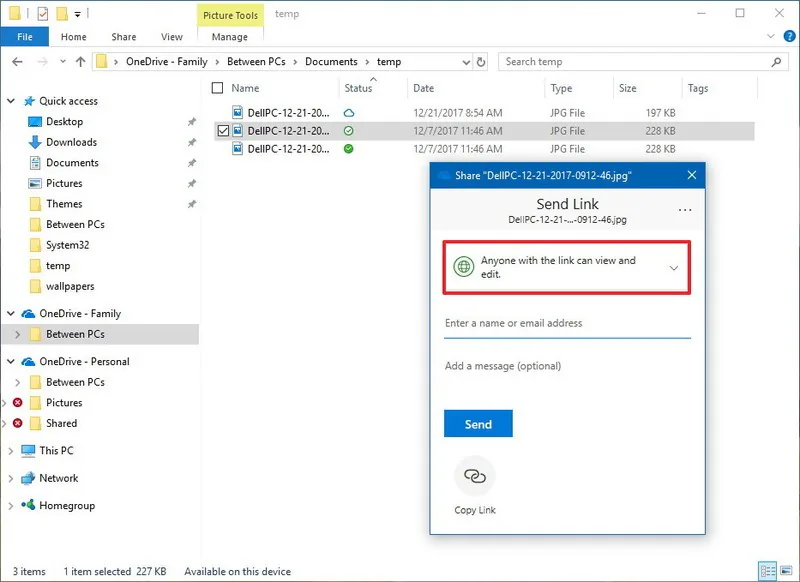Click the globe icon in link permissions
Image resolution: width=800 pixels, height=582 pixels.
point(464,267)
